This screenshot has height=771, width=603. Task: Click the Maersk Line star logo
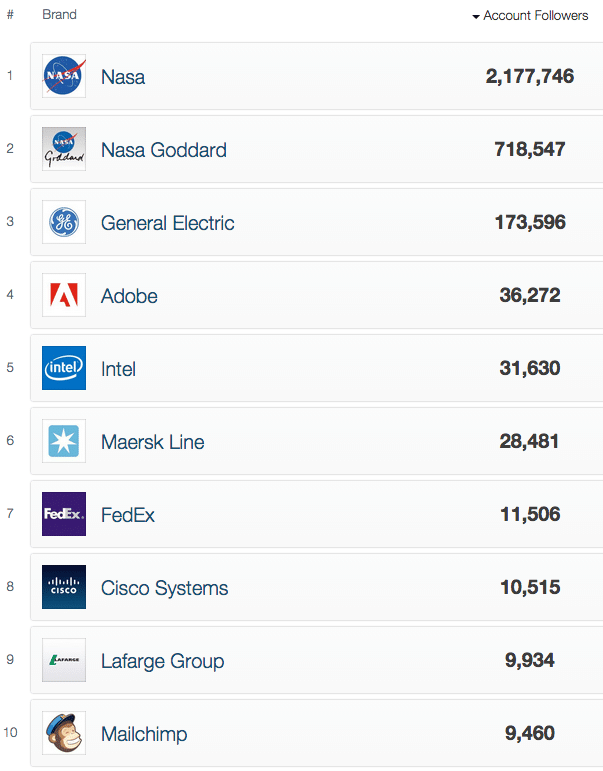pos(64,441)
